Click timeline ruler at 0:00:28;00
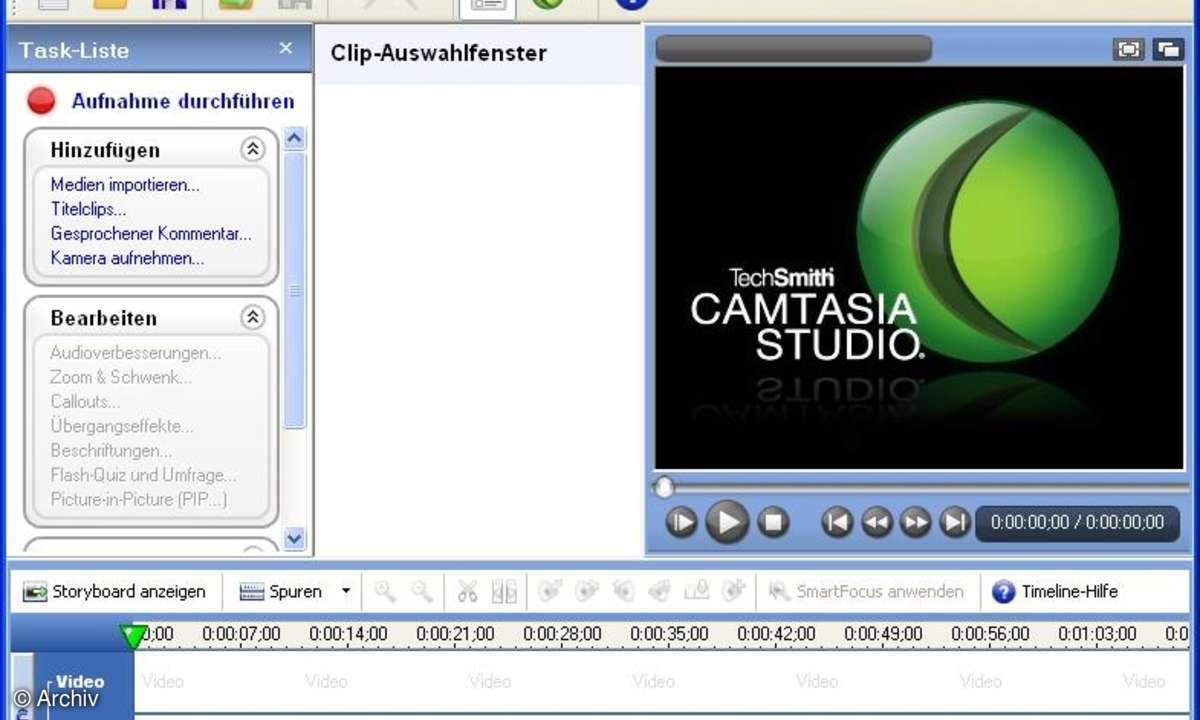Image resolution: width=1200 pixels, height=720 pixels. point(562,634)
